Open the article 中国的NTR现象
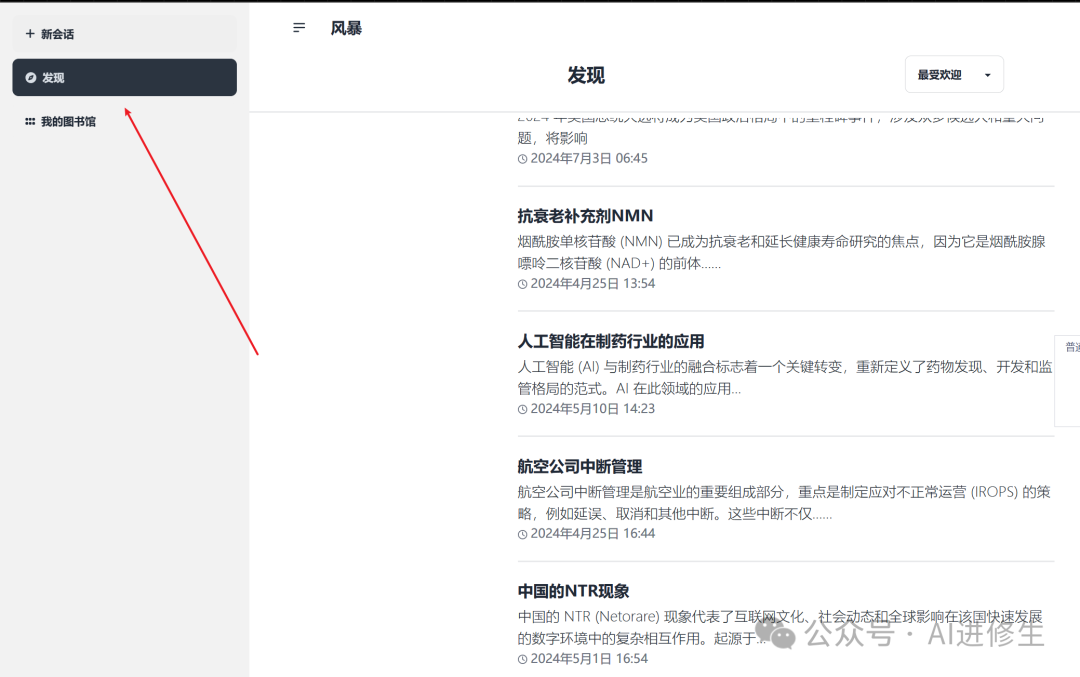Viewport: 1080px width, 677px height. pyautogui.click(x=574, y=591)
